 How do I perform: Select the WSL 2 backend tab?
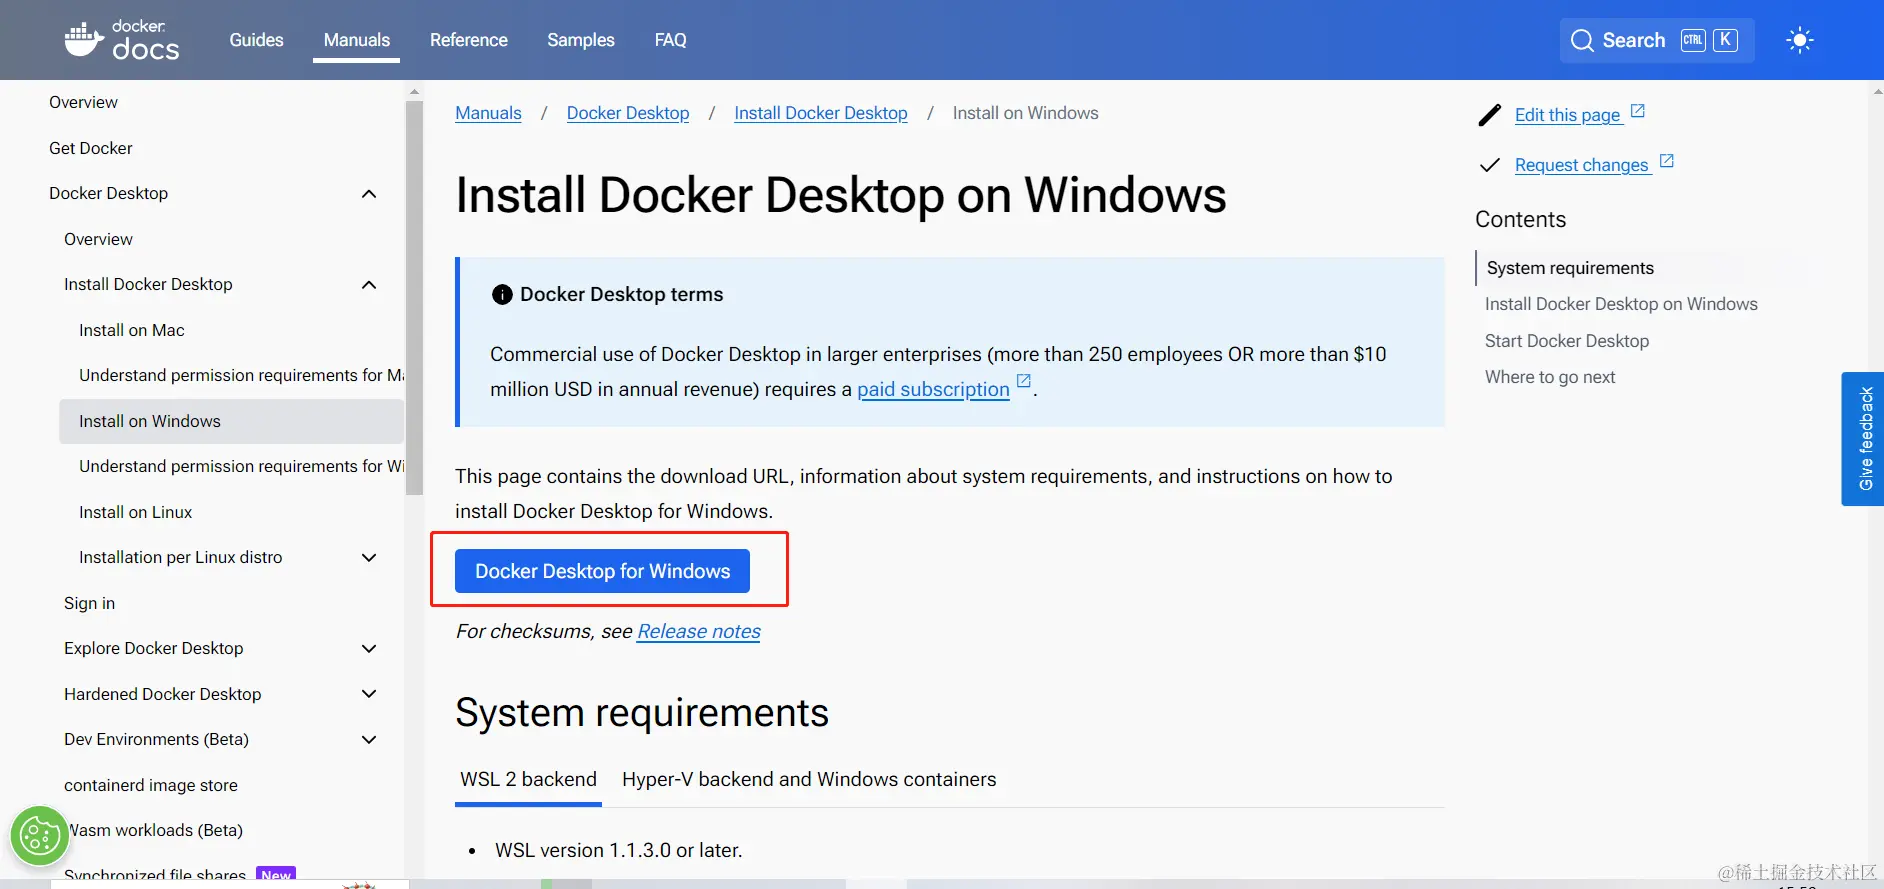(x=528, y=780)
